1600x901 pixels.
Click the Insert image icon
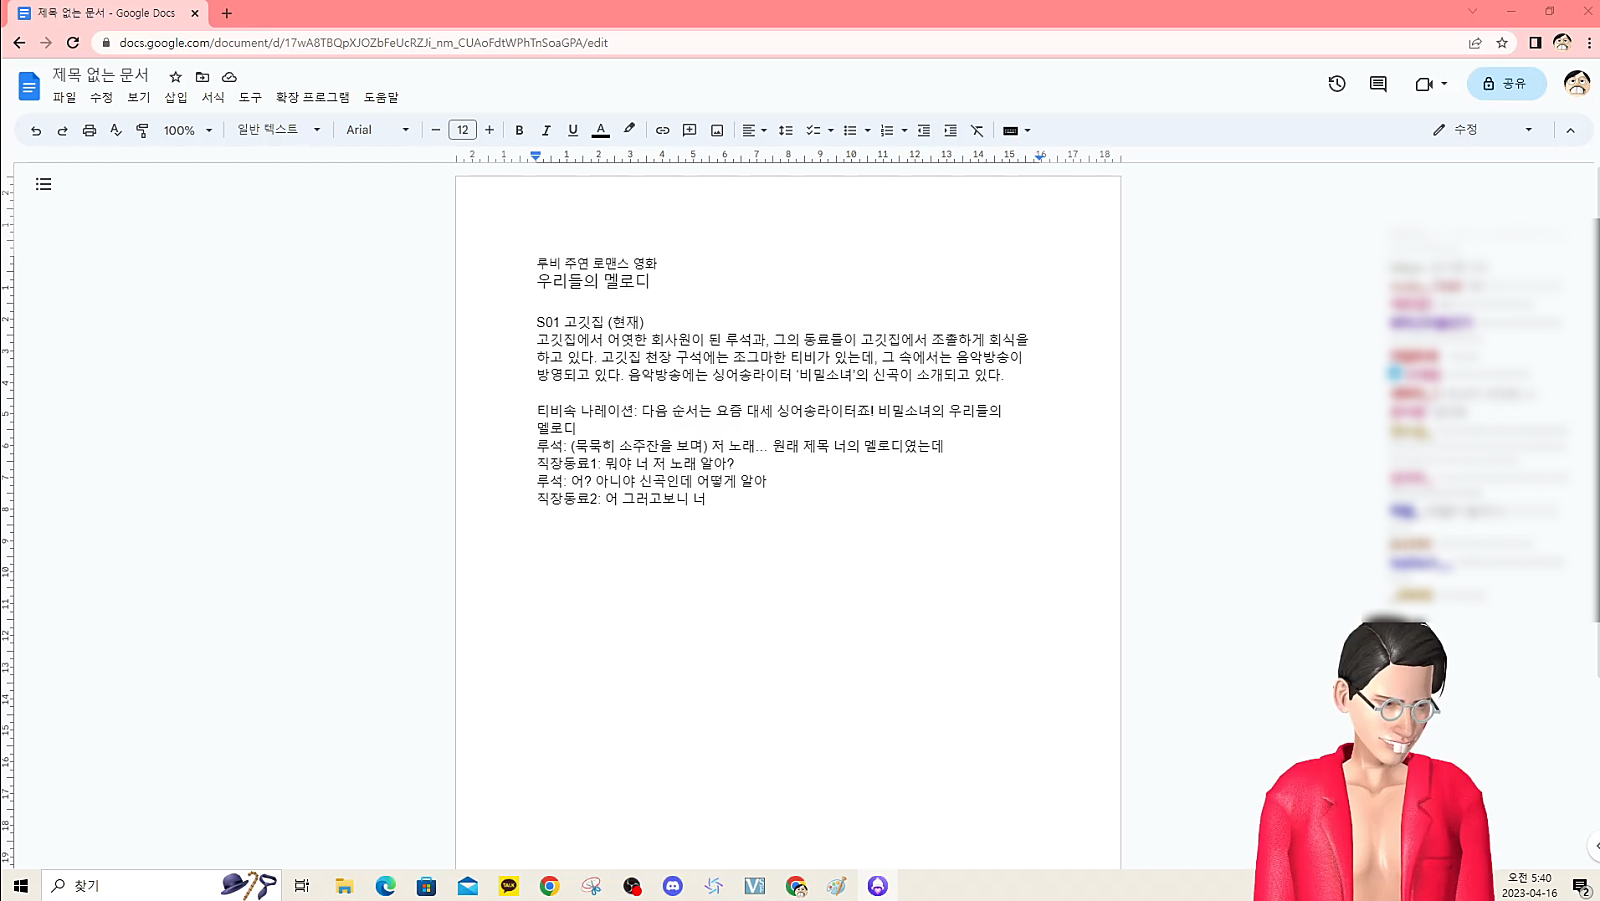(x=717, y=130)
